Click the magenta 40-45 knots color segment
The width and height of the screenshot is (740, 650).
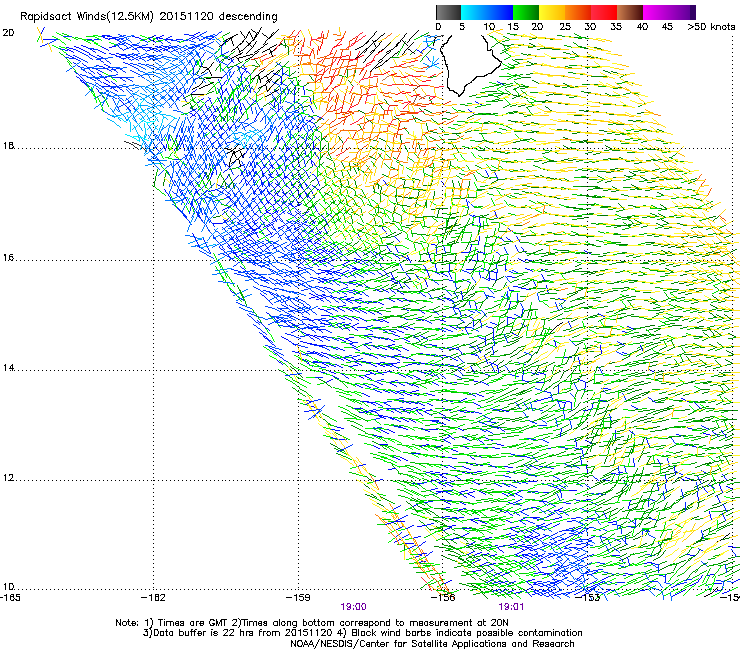click(x=656, y=12)
